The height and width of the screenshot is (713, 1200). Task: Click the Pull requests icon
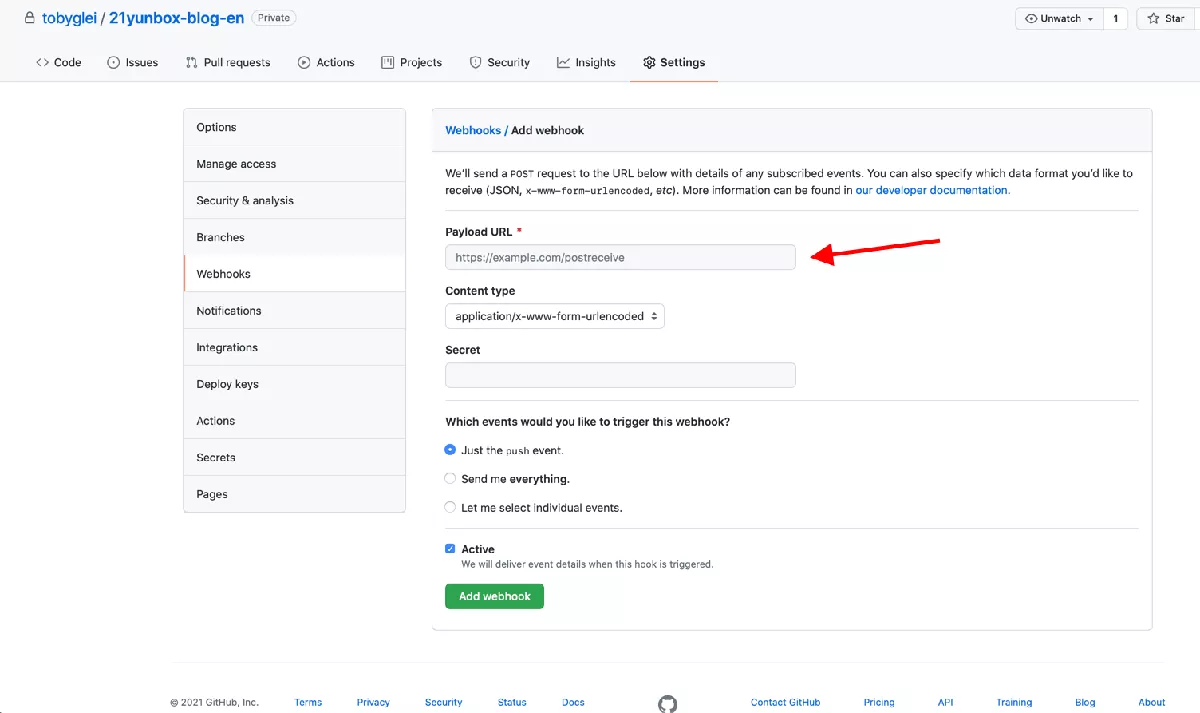pyautogui.click(x=191, y=62)
